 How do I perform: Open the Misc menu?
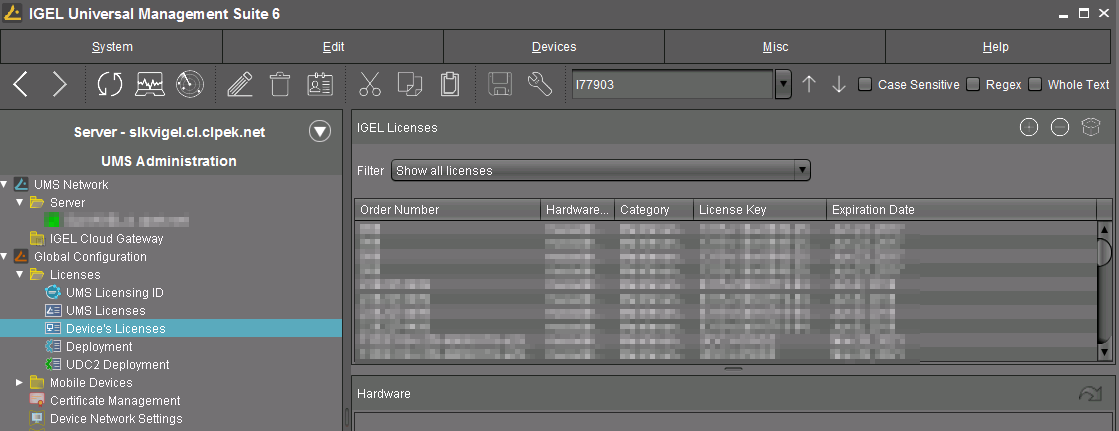click(775, 47)
